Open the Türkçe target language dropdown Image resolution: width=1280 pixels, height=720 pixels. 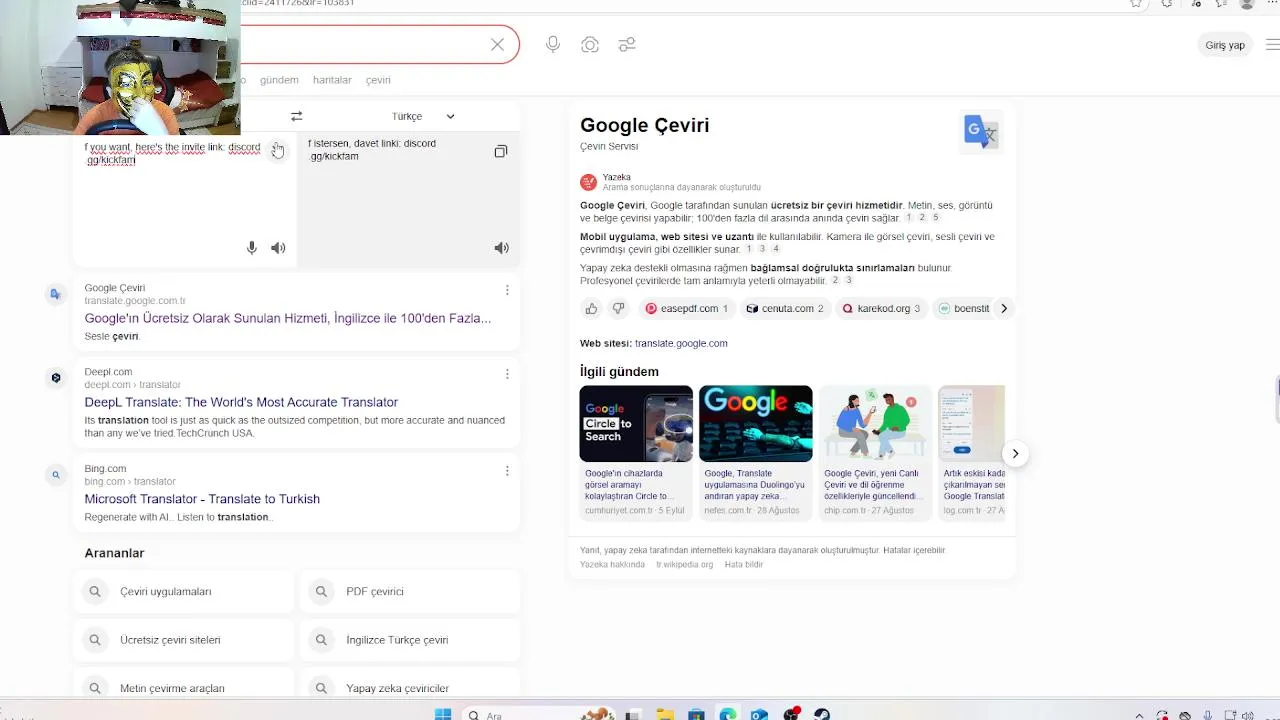coord(423,116)
